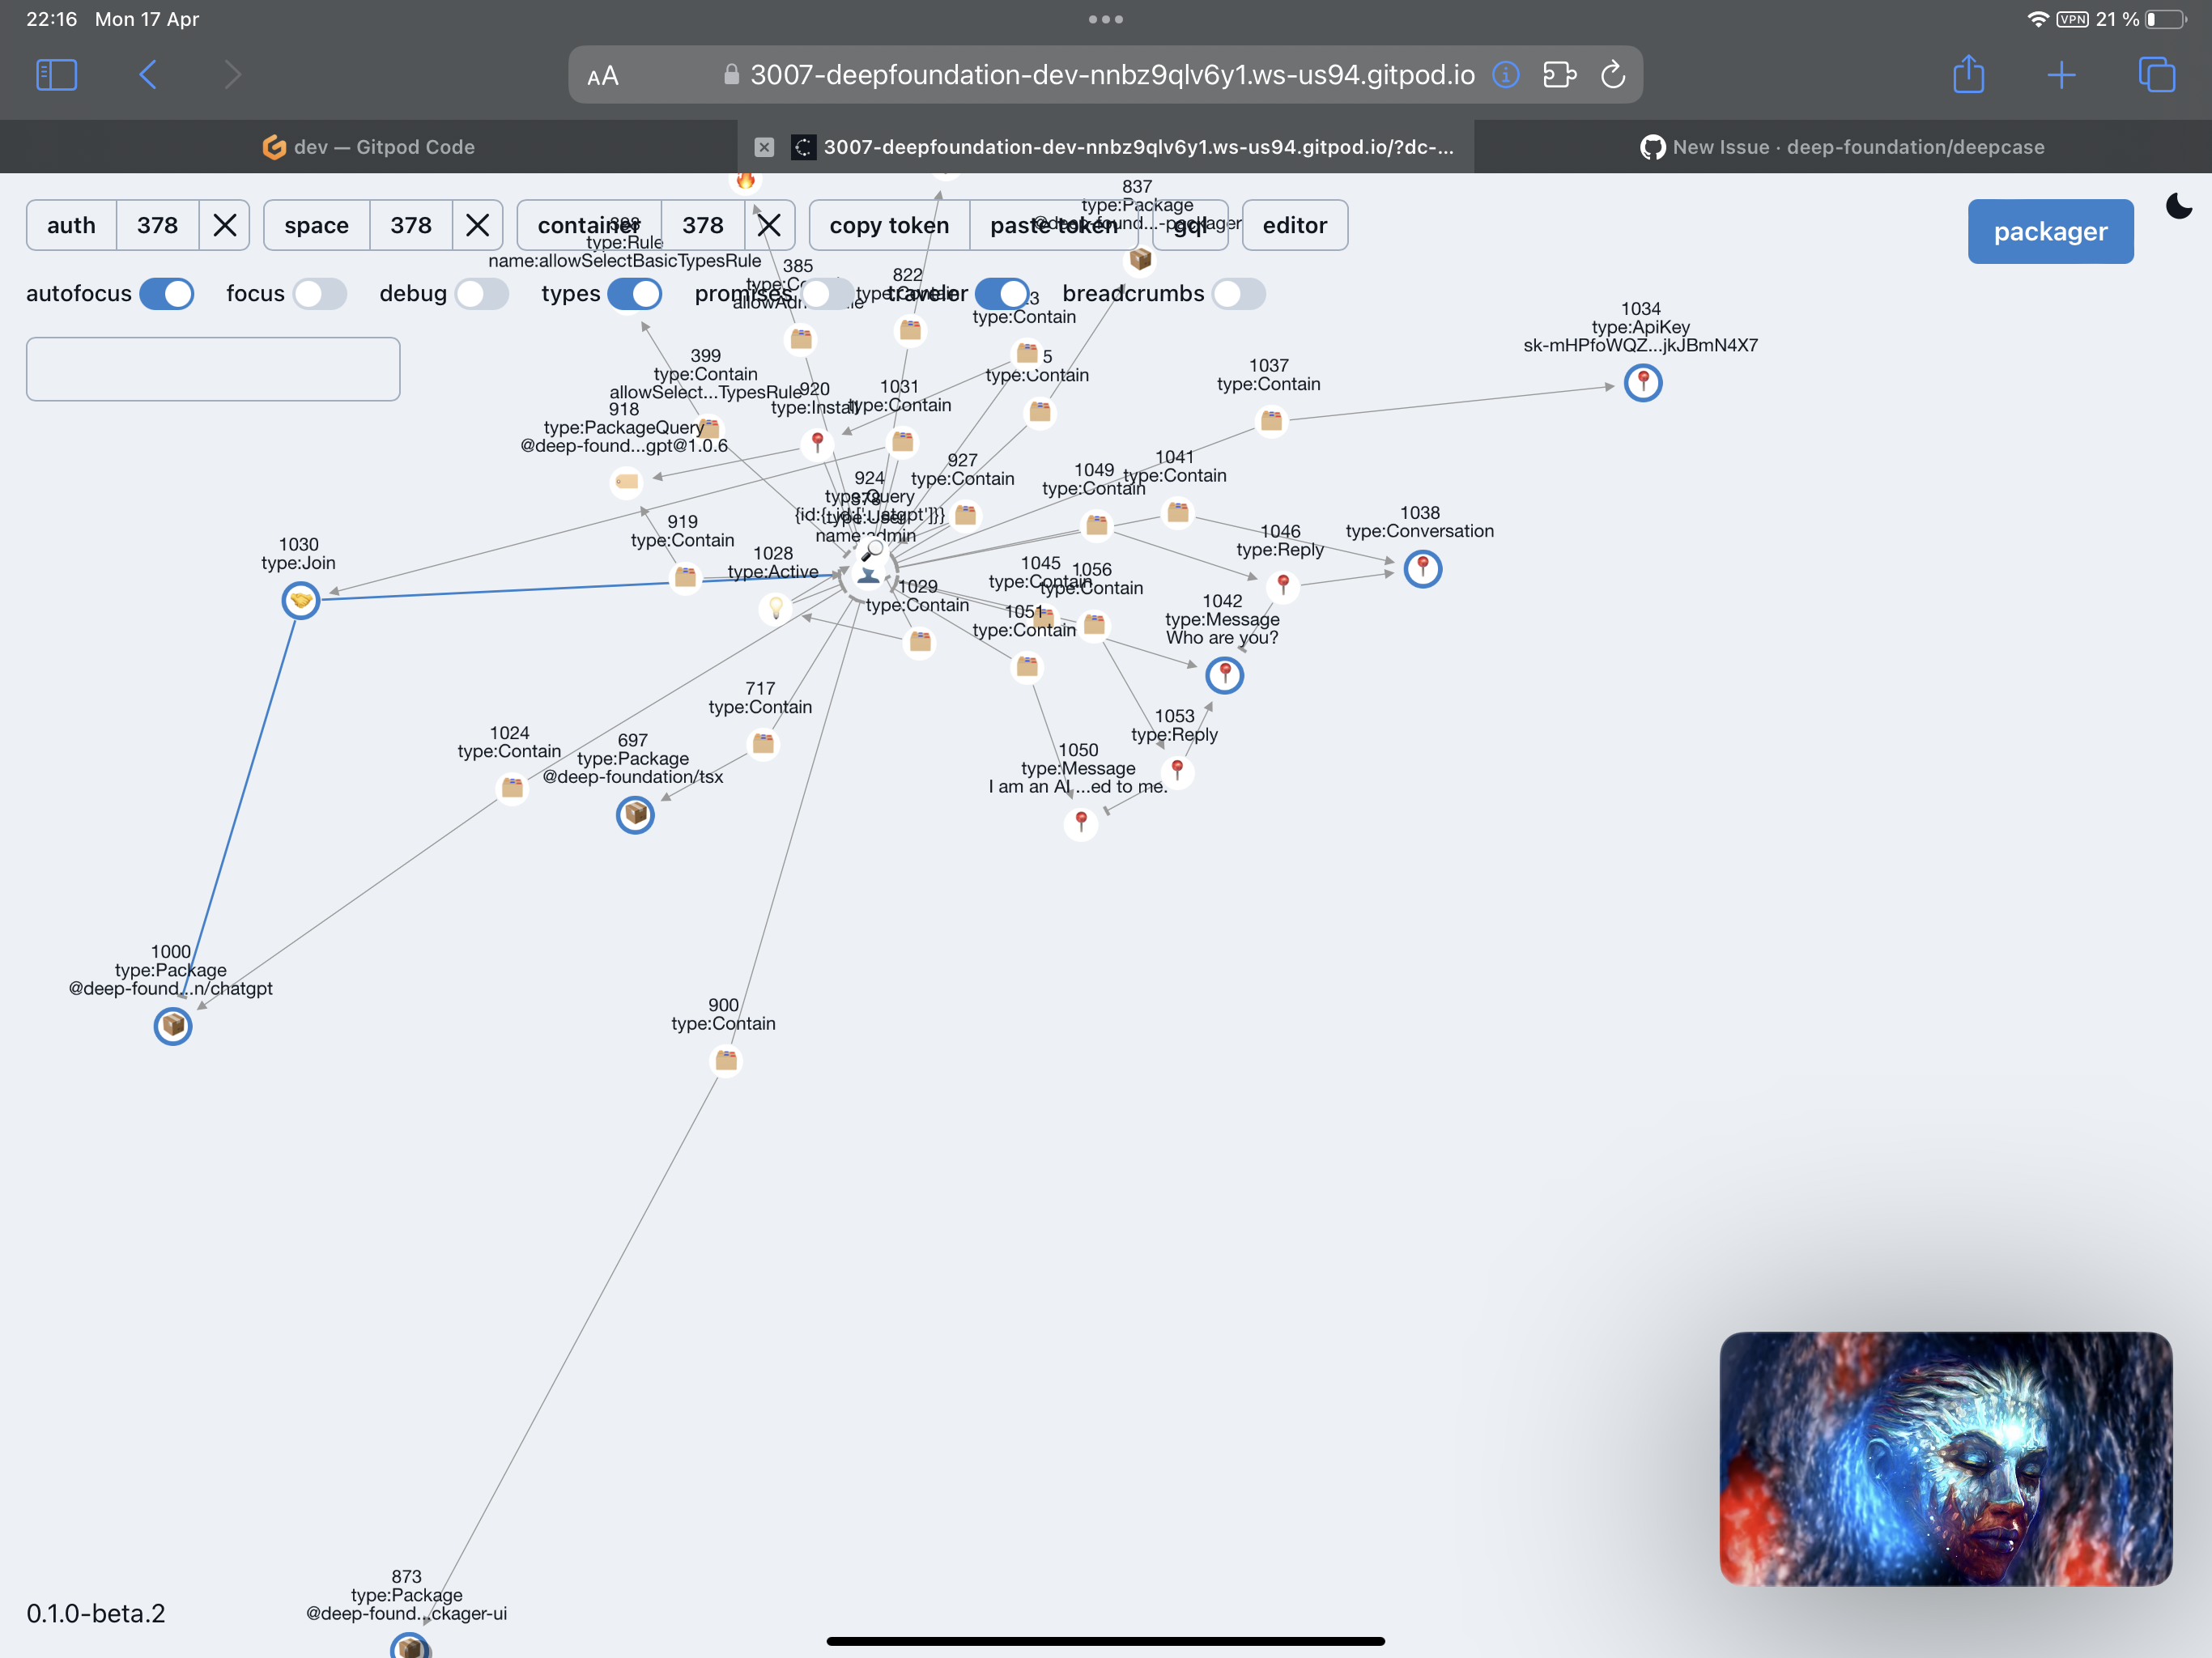Select the central admin User node
The height and width of the screenshot is (1658, 2212).
[x=867, y=575]
